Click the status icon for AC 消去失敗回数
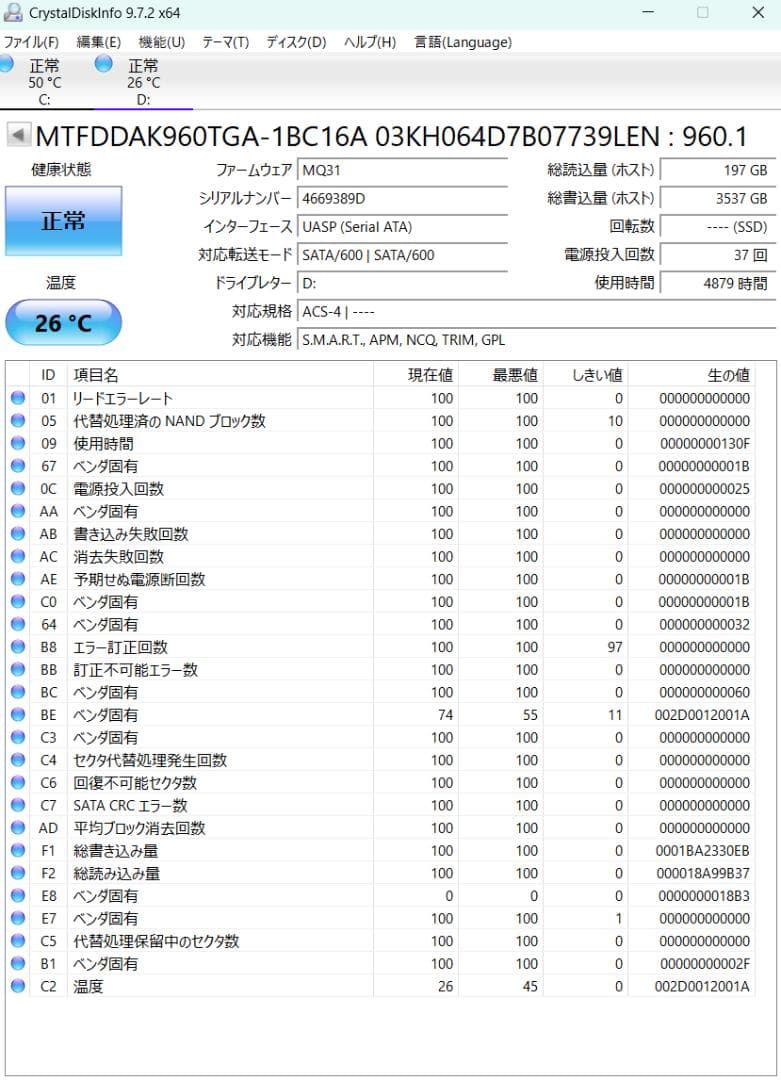The height and width of the screenshot is (1080, 781). pos(18,556)
